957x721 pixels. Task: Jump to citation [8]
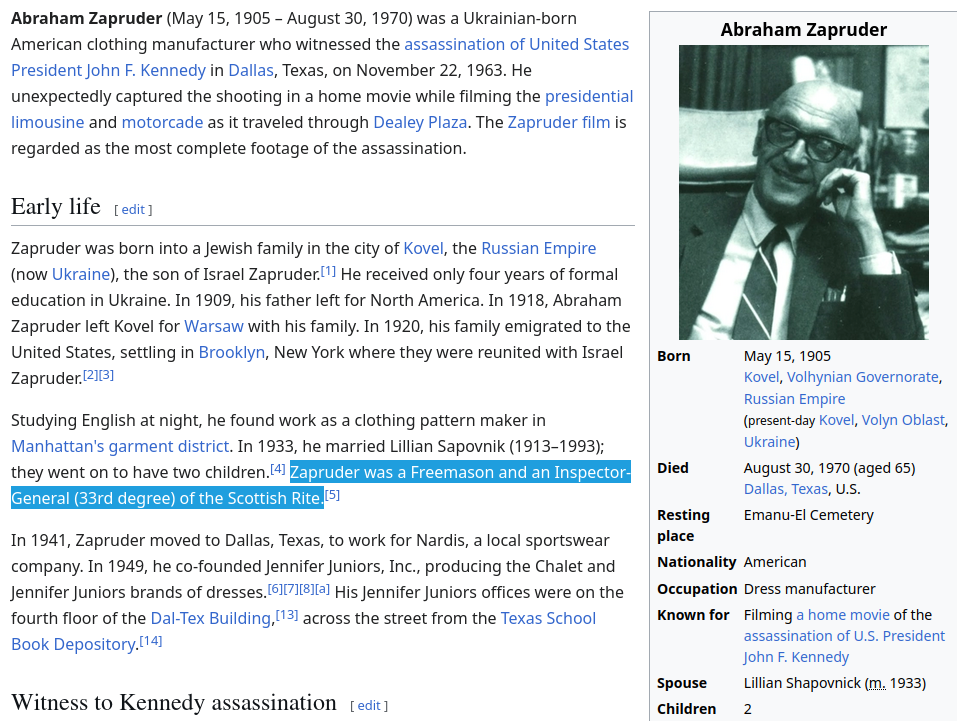click(307, 589)
